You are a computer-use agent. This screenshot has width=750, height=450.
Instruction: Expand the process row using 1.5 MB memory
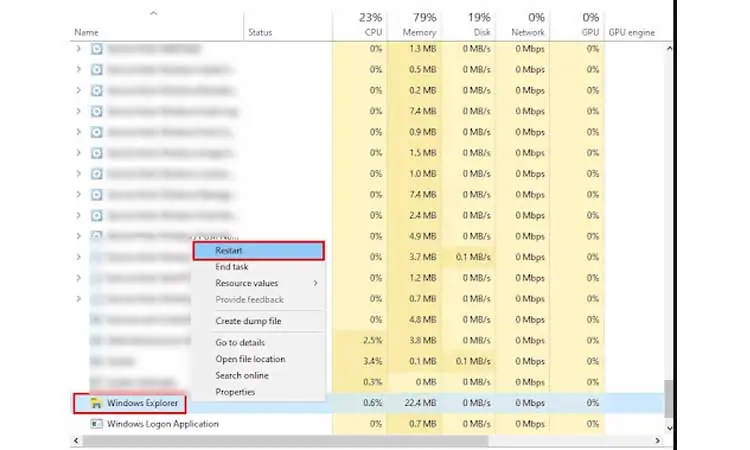point(79,152)
